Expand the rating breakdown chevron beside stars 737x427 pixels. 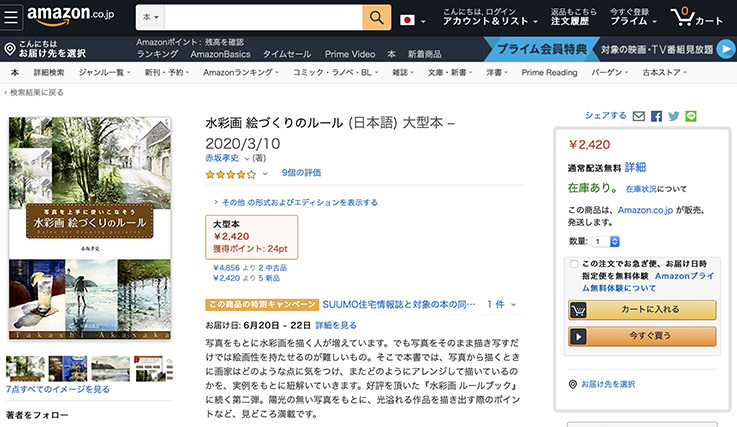(265, 174)
